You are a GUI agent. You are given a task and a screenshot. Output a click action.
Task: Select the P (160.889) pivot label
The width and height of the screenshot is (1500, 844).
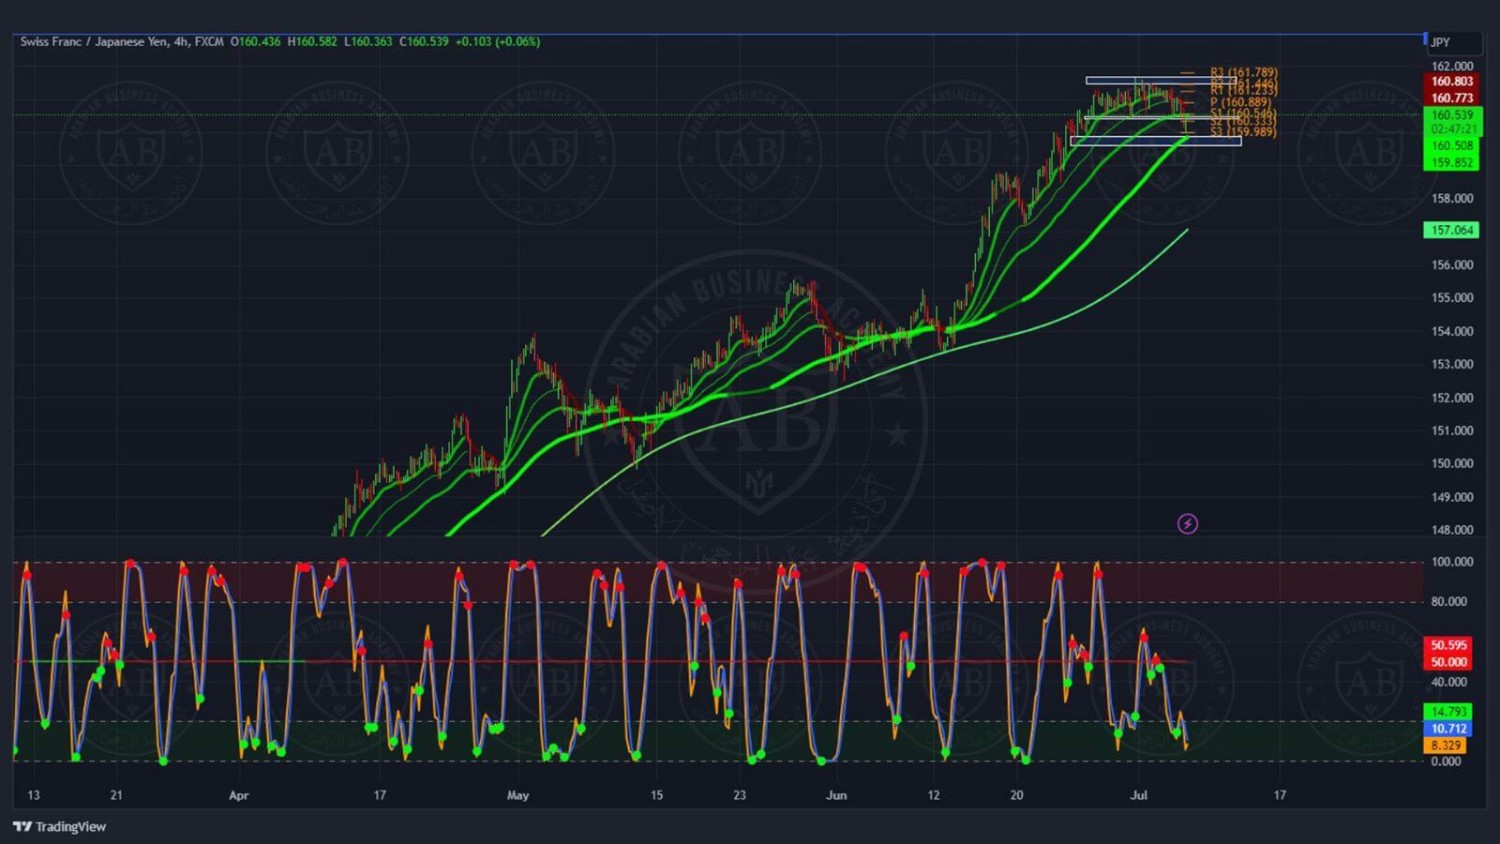click(1240, 102)
